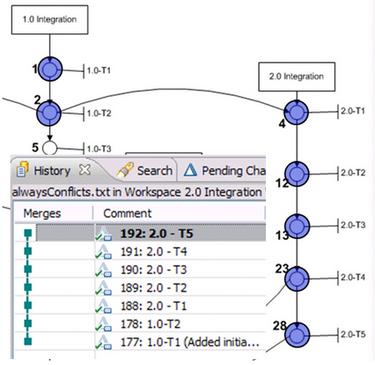375x365 pixels.
Task: Select node 28 next to 2.0-T5
Action: 297,335
